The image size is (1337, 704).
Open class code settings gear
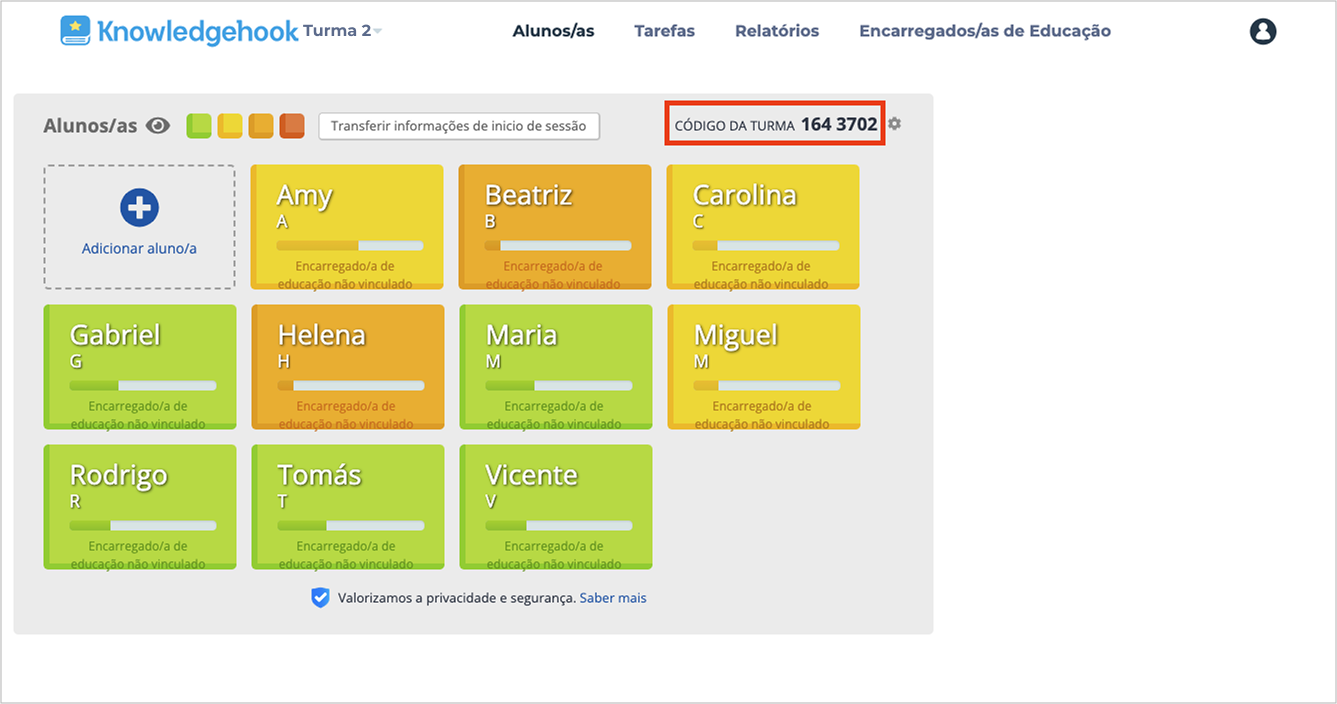(895, 124)
